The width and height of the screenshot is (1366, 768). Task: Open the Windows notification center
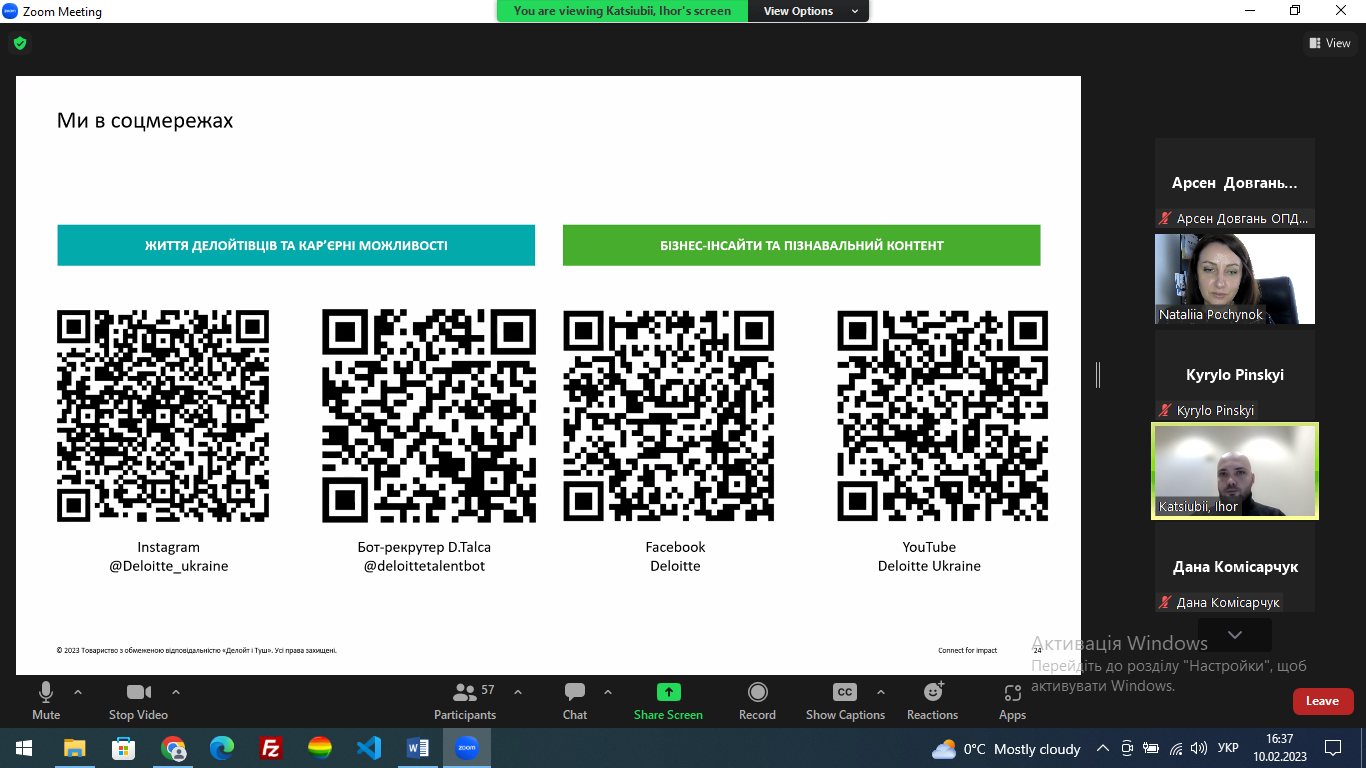1333,748
